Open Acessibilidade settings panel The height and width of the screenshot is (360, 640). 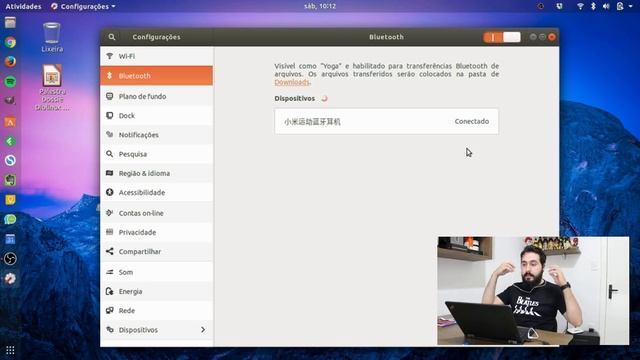point(156,192)
